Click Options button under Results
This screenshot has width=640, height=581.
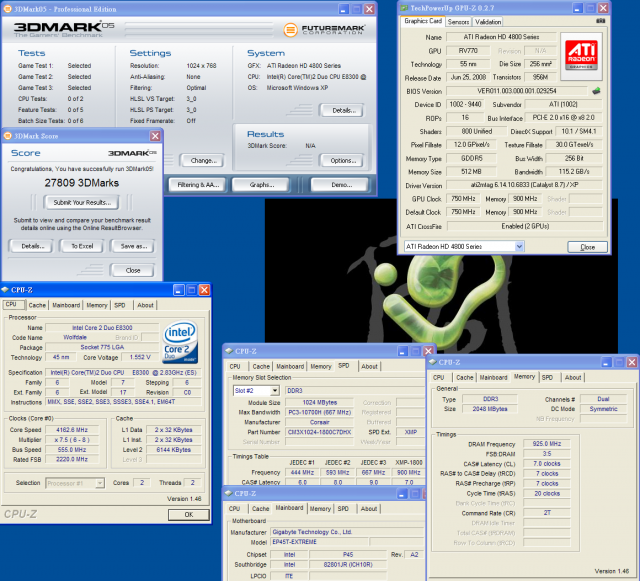click(342, 160)
